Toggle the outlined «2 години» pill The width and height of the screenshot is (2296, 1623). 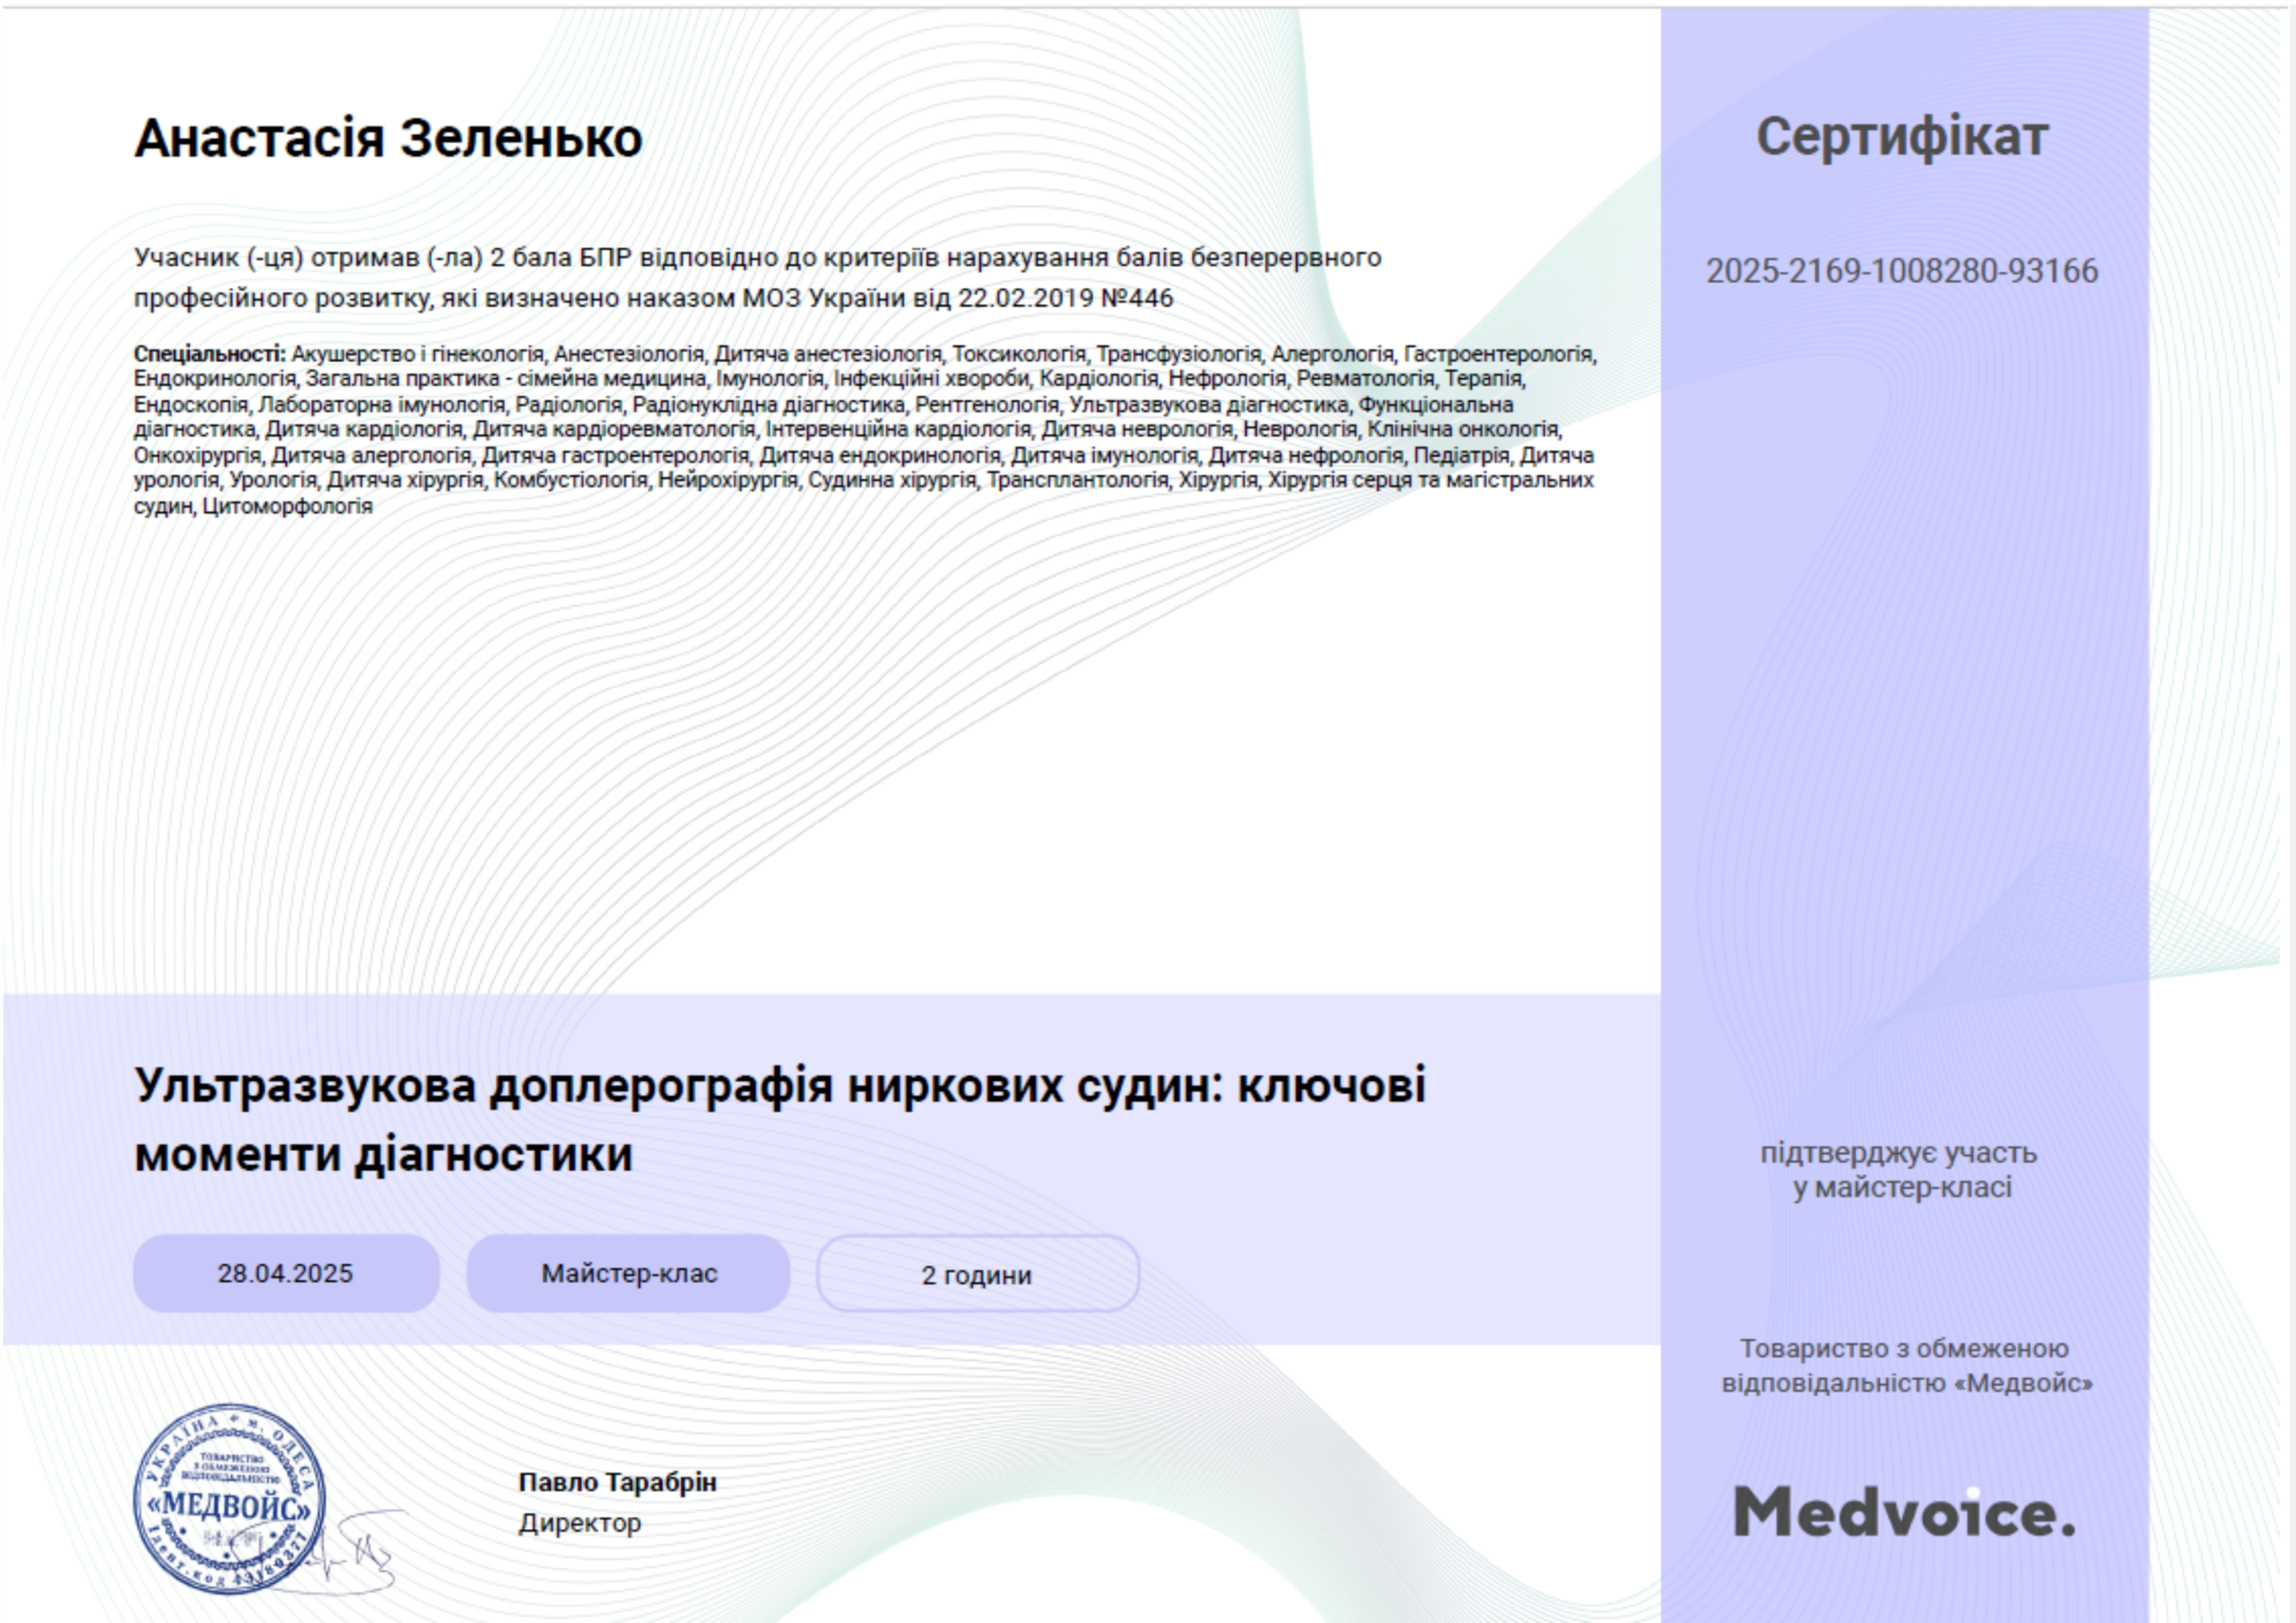(x=978, y=1273)
